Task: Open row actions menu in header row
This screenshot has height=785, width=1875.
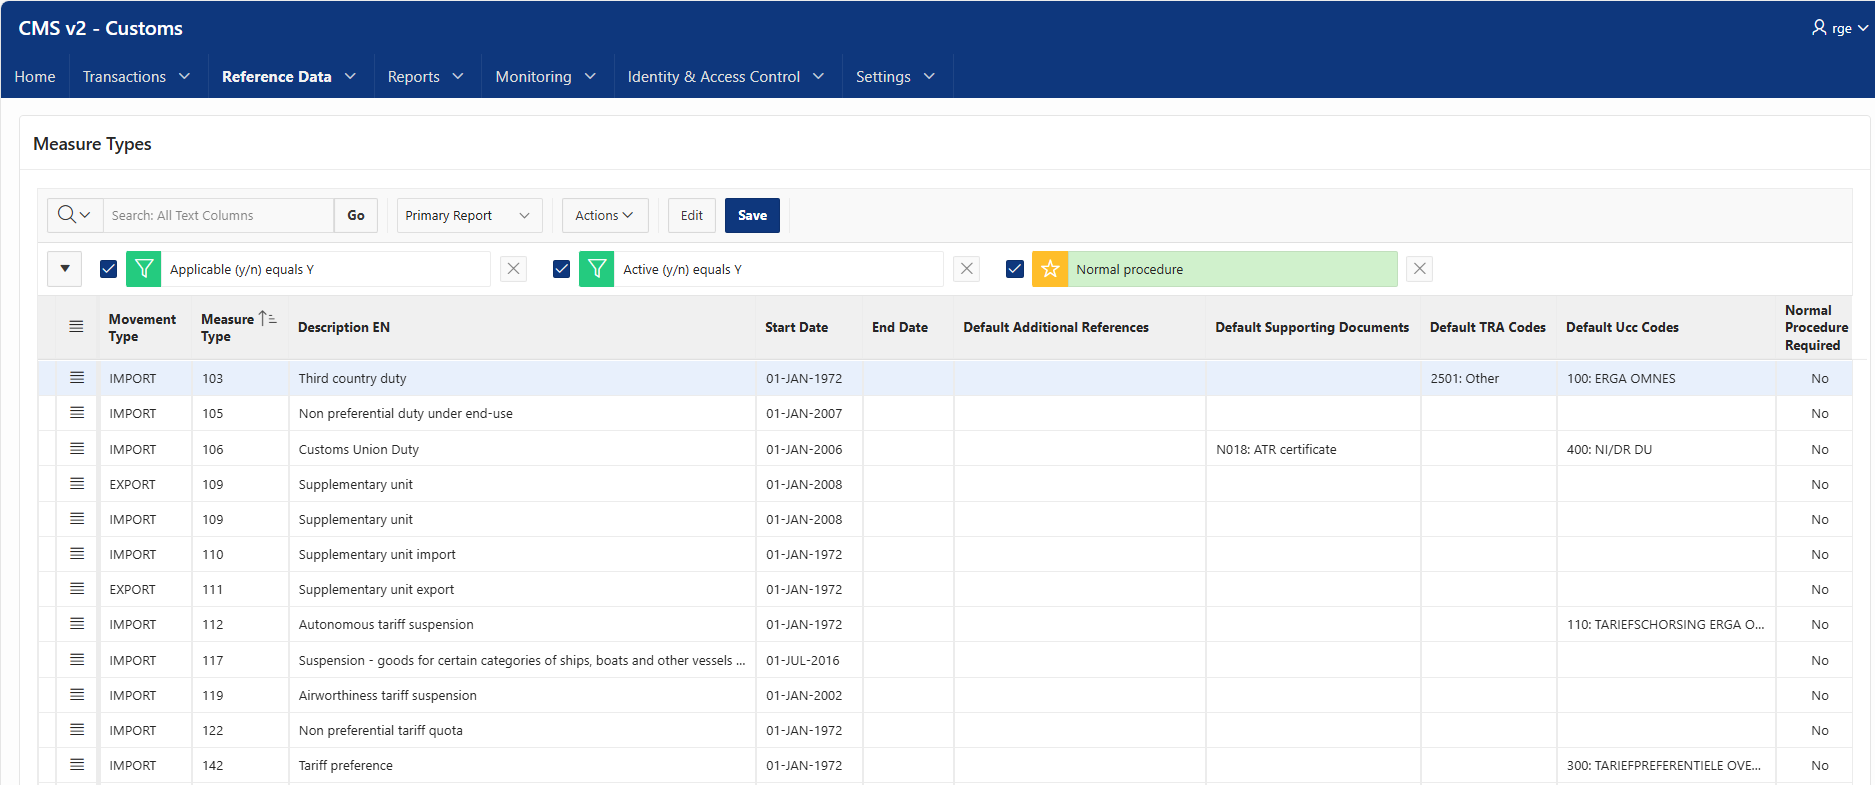Action: click(x=76, y=327)
